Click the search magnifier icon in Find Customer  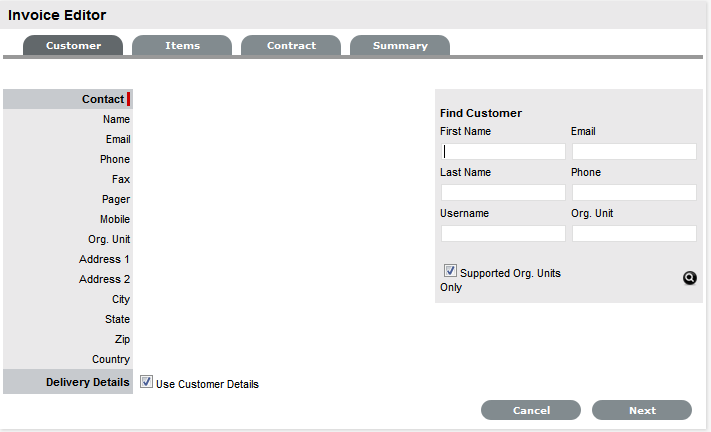click(x=689, y=278)
